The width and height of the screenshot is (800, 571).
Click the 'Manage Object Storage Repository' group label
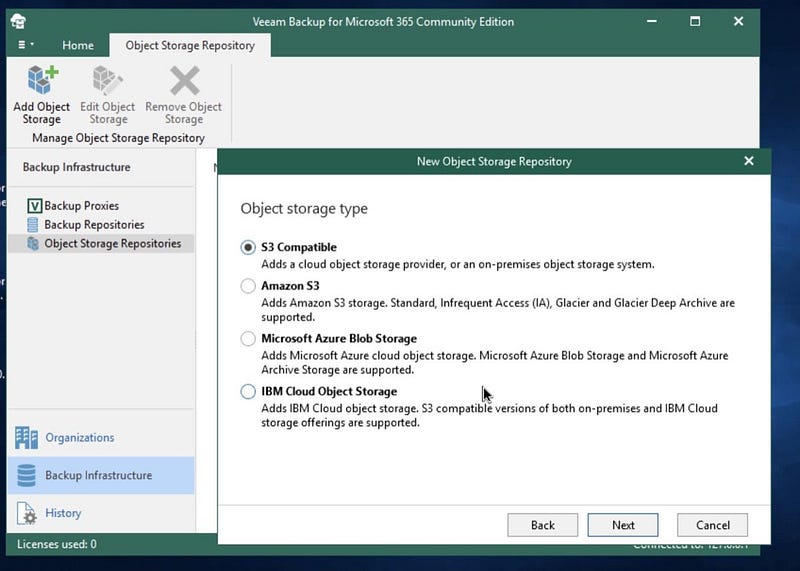(118, 138)
